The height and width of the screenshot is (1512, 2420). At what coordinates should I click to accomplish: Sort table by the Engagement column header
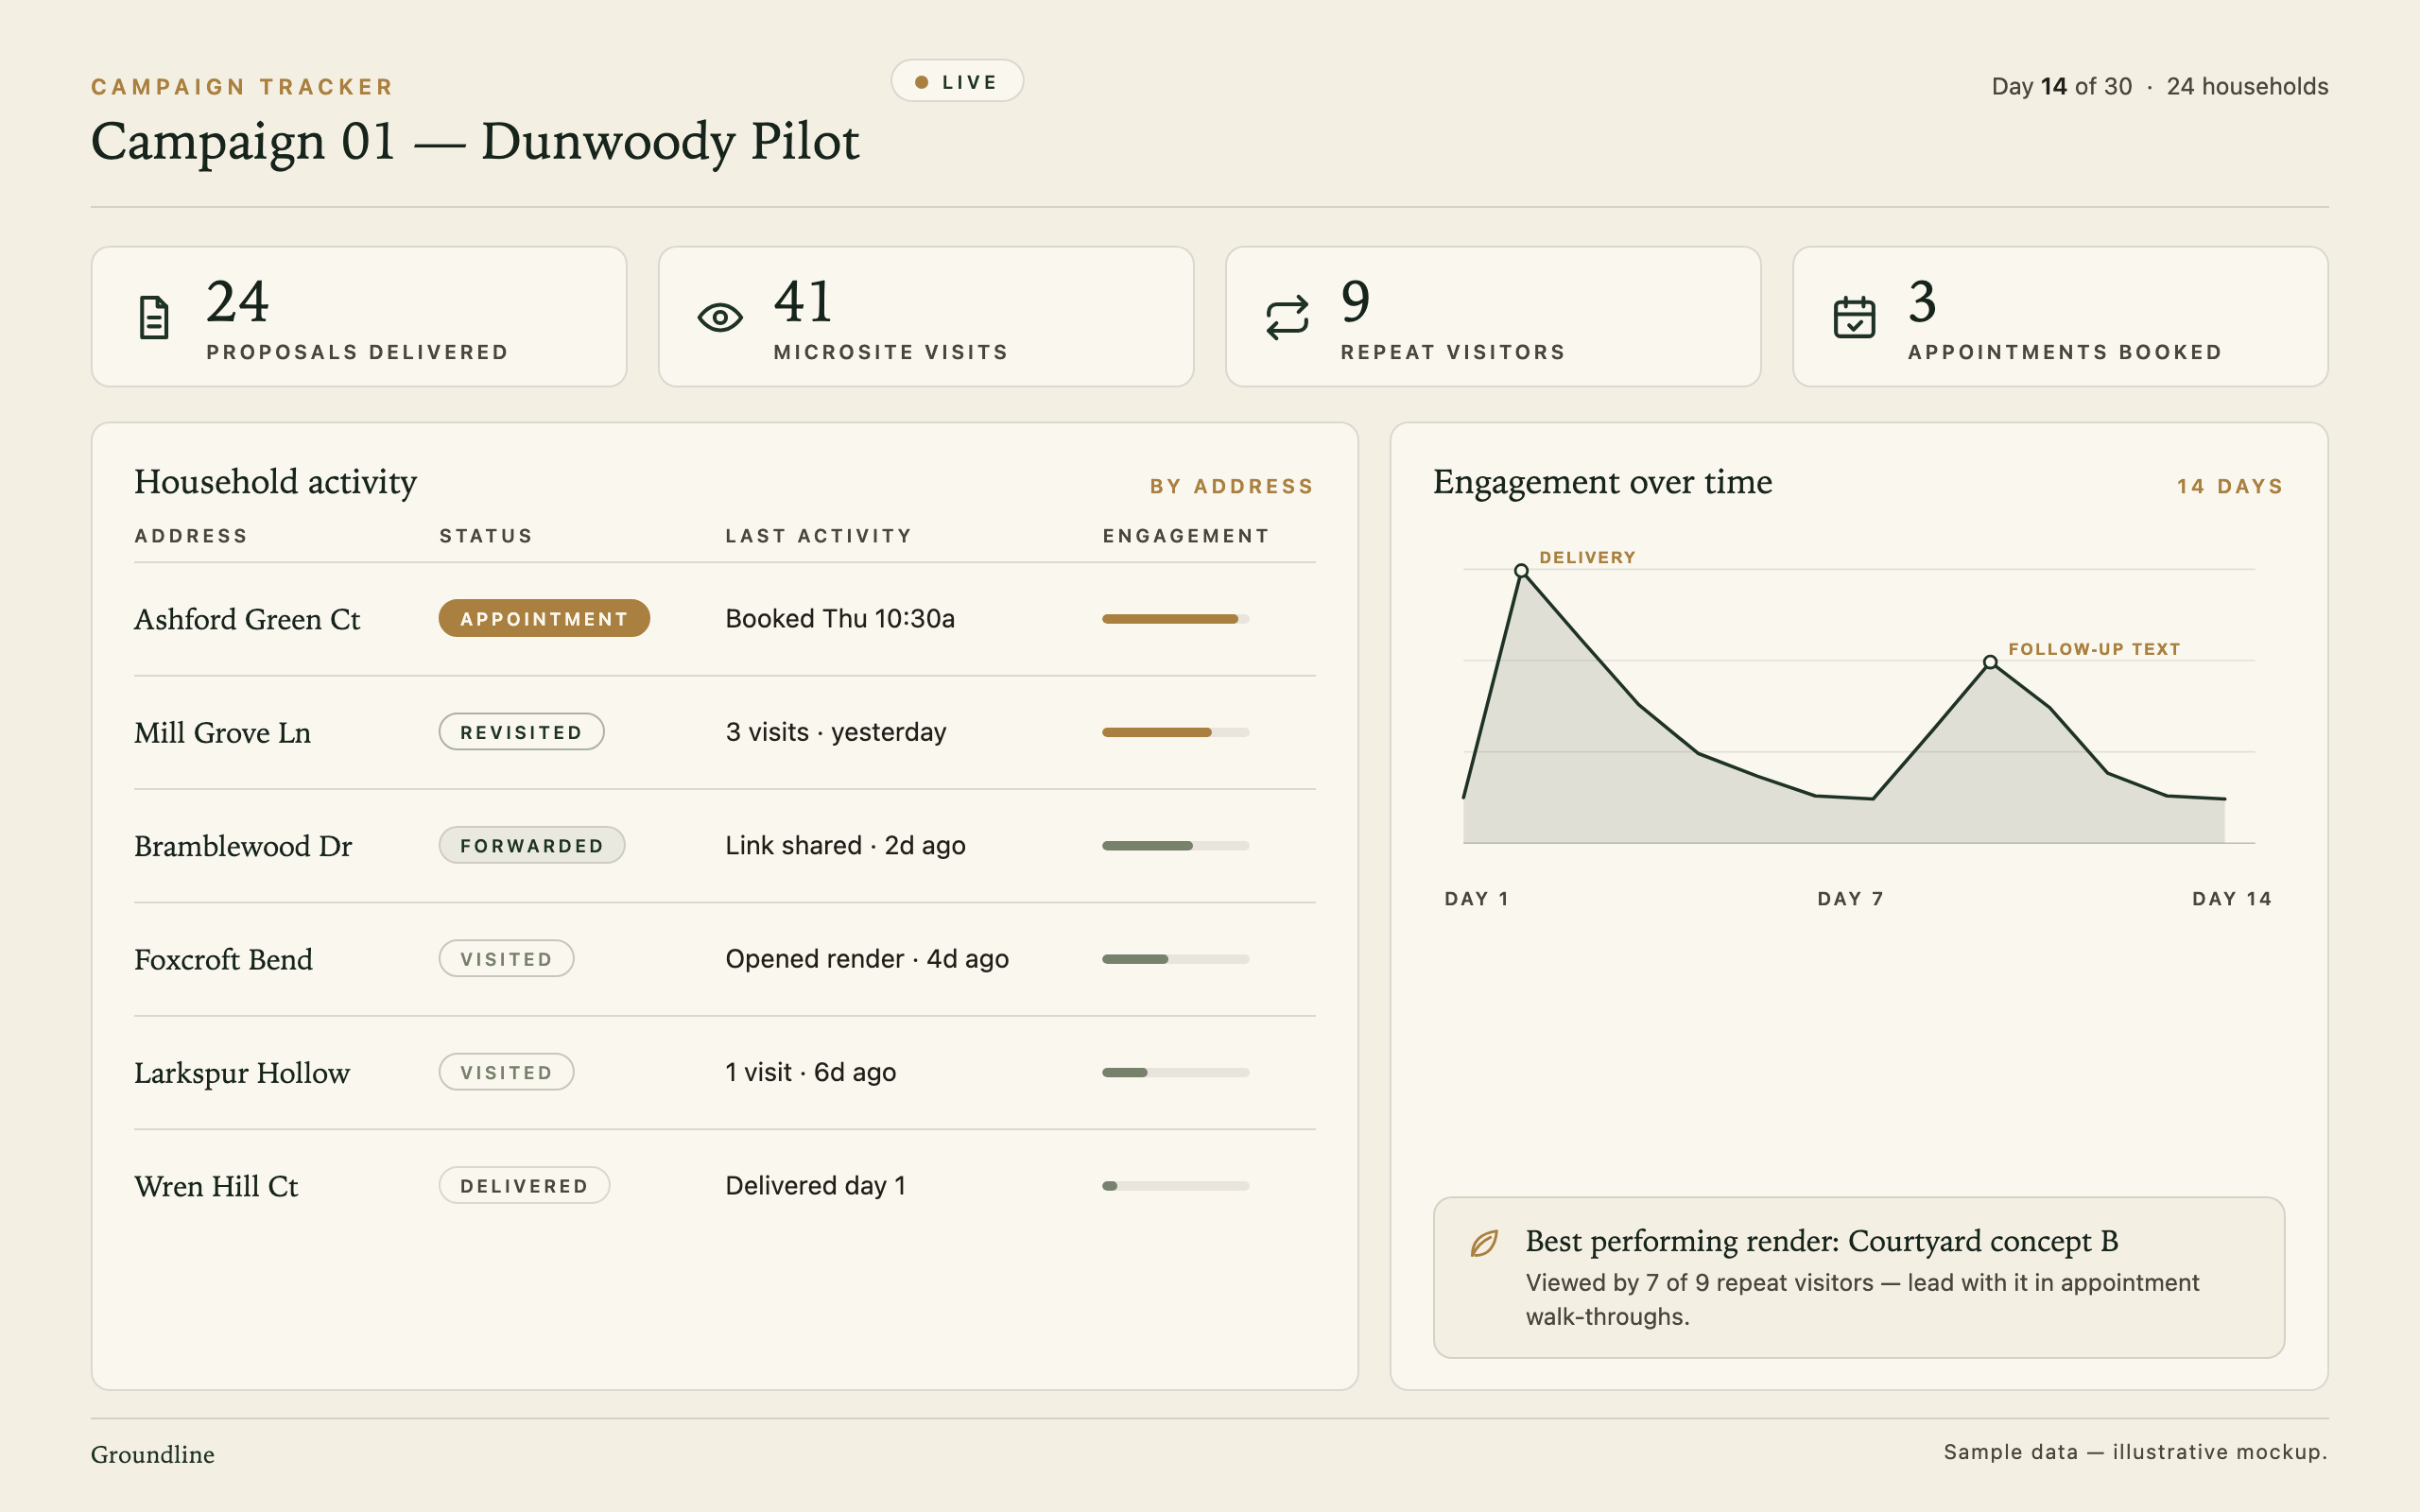point(1186,536)
